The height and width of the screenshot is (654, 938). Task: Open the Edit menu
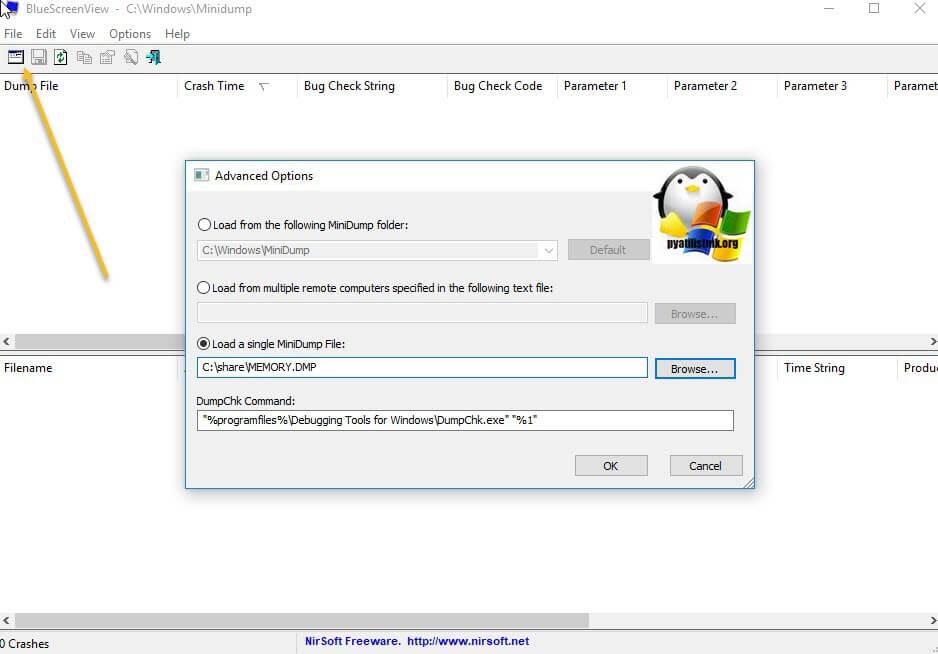click(x=46, y=34)
